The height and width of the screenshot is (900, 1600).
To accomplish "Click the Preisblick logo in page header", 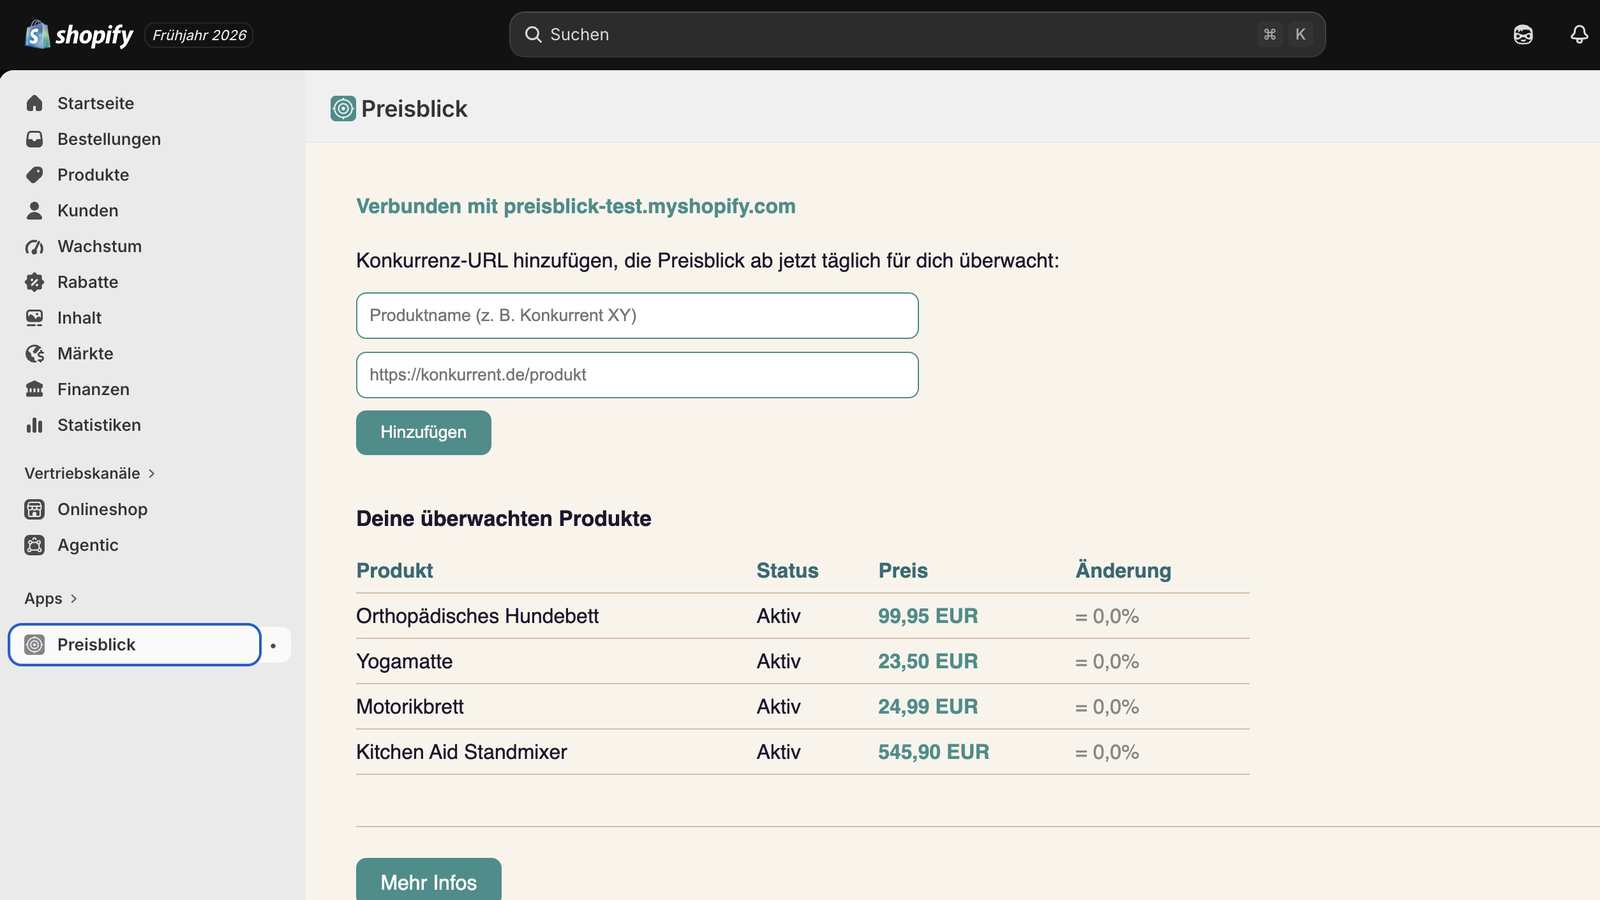I will [x=343, y=109].
